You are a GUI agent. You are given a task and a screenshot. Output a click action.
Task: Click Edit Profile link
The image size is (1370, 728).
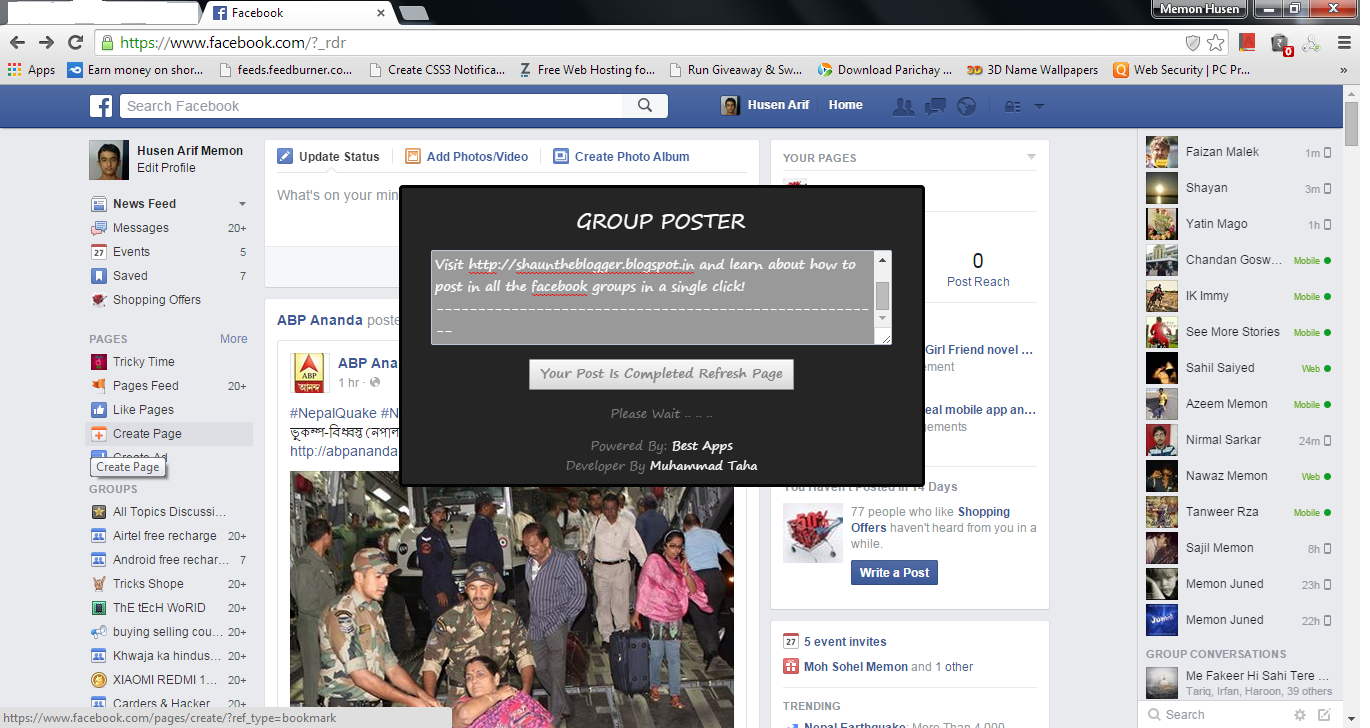pos(166,168)
